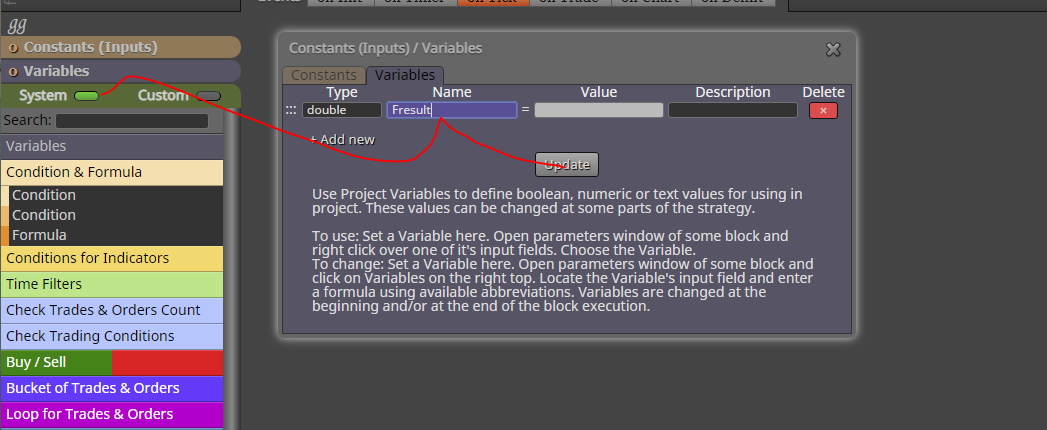Expand Loop for Trades & Orders
Image resolution: width=1047 pixels, height=430 pixels.
(x=112, y=415)
